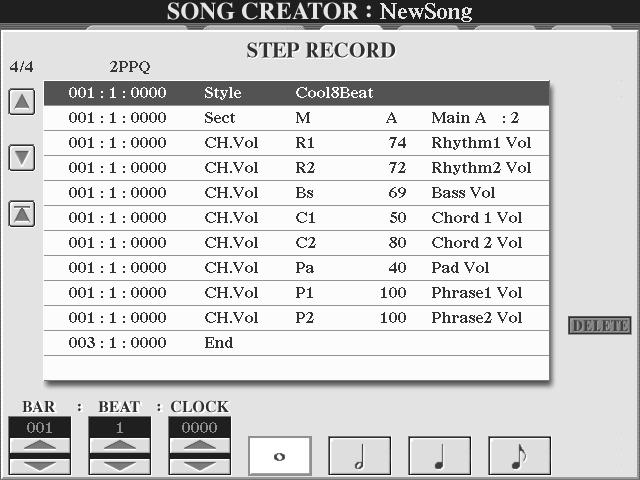Click the value 69 in the Bs row
The height and width of the screenshot is (480, 640).
pyautogui.click(x=397, y=193)
